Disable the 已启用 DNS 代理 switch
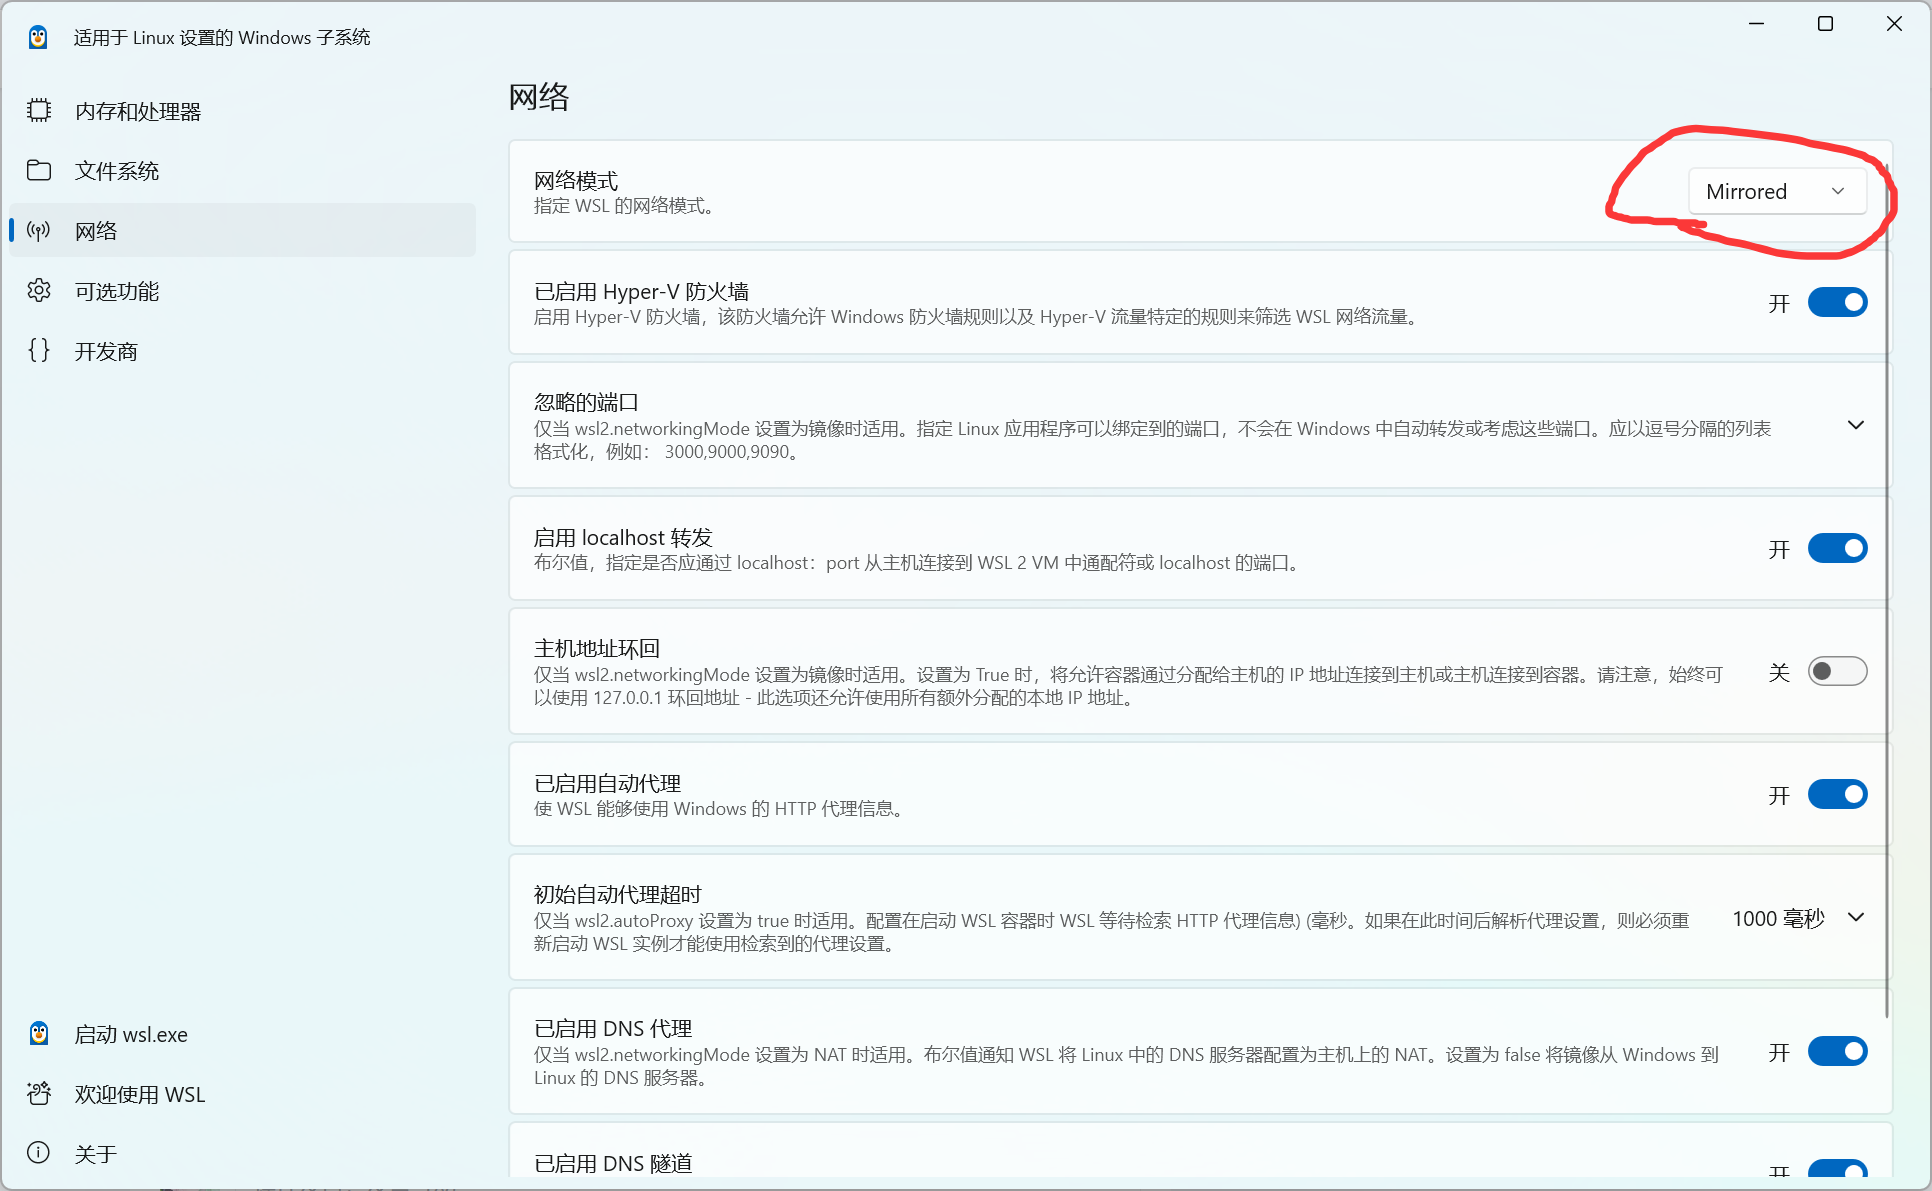The width and height of the screenshot is (1932, 1191). click(1837, 1051)
